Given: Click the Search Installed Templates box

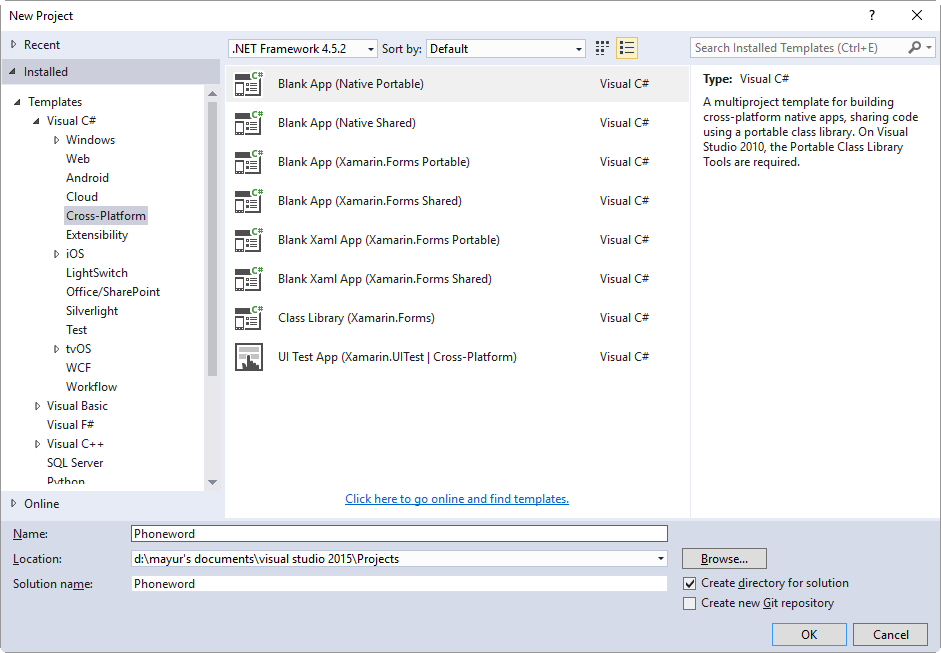Looking at the screenshot, I should tap(799, 47).
